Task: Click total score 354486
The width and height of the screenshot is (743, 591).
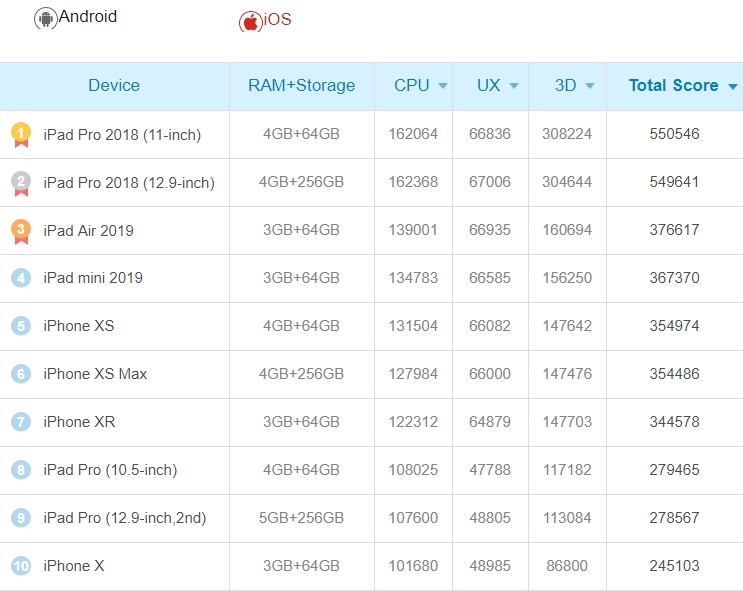Action: (x=674, y=374)
